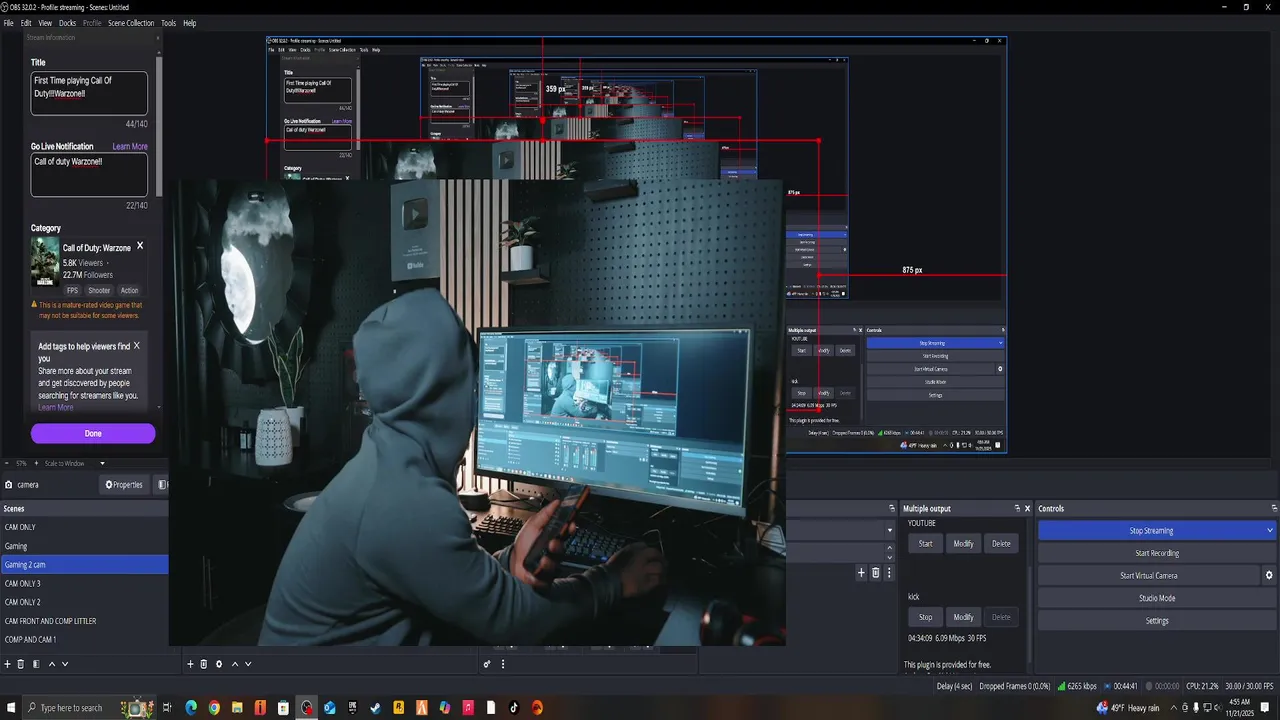This screenshot has height=720, width=1280.
Task: Open the Docks menu
Action: (67, 23)
